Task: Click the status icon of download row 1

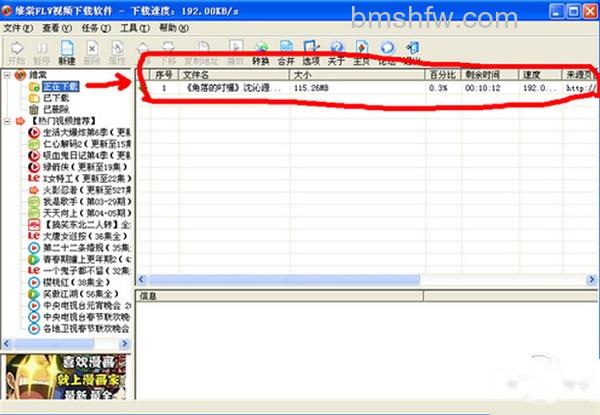Action: pos(142,88)
